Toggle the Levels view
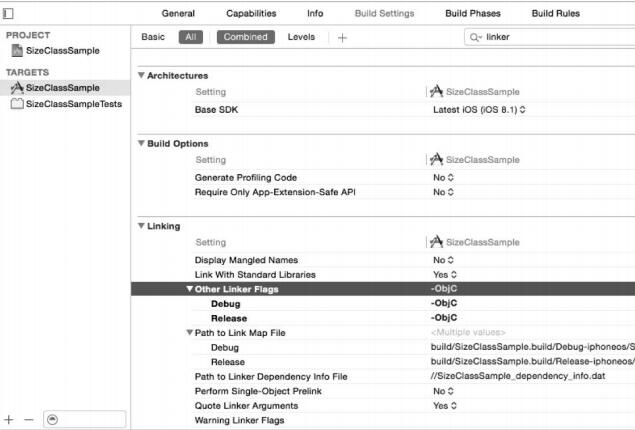635x430 pixels. [x=301, y=37]
